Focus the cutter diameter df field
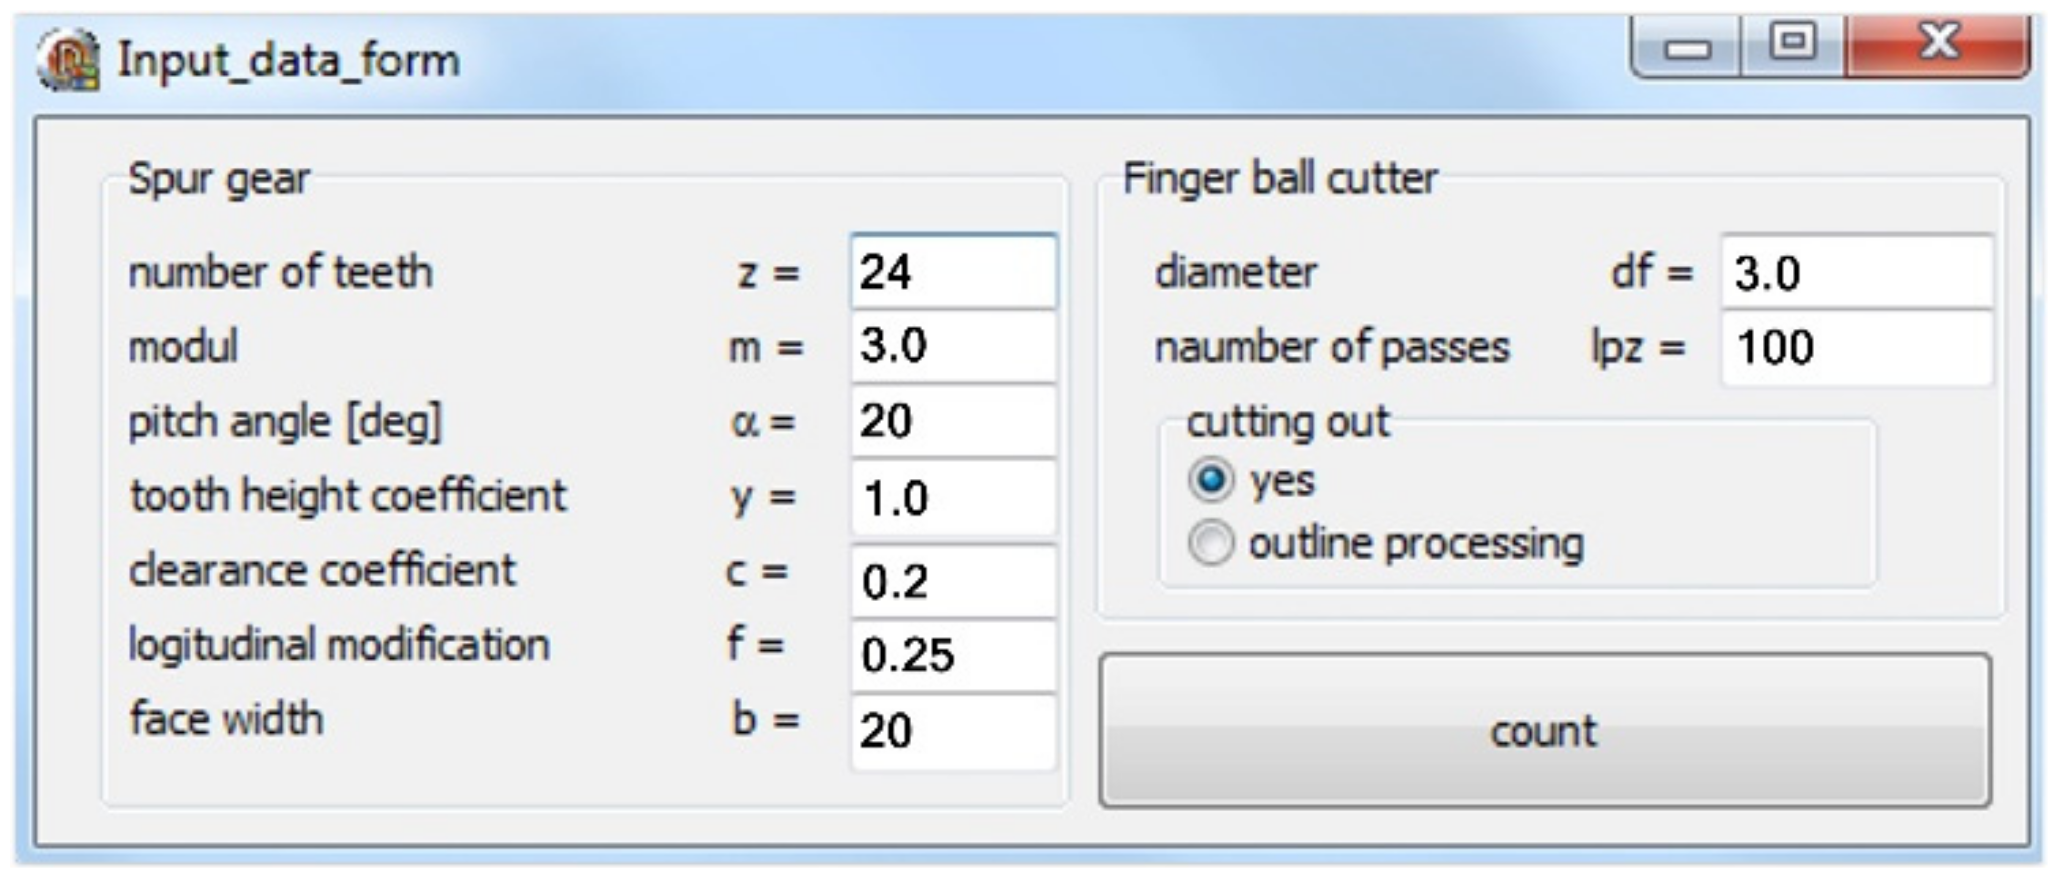Screen dimensions: 2055x882 [x=1856, y=272]
